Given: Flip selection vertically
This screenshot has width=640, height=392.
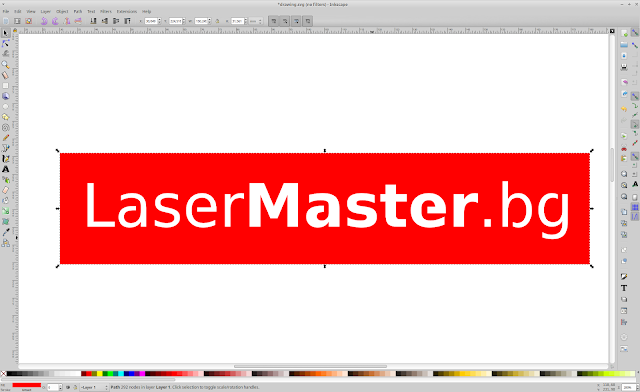Looking at the screenshot, I should point(78,21).
